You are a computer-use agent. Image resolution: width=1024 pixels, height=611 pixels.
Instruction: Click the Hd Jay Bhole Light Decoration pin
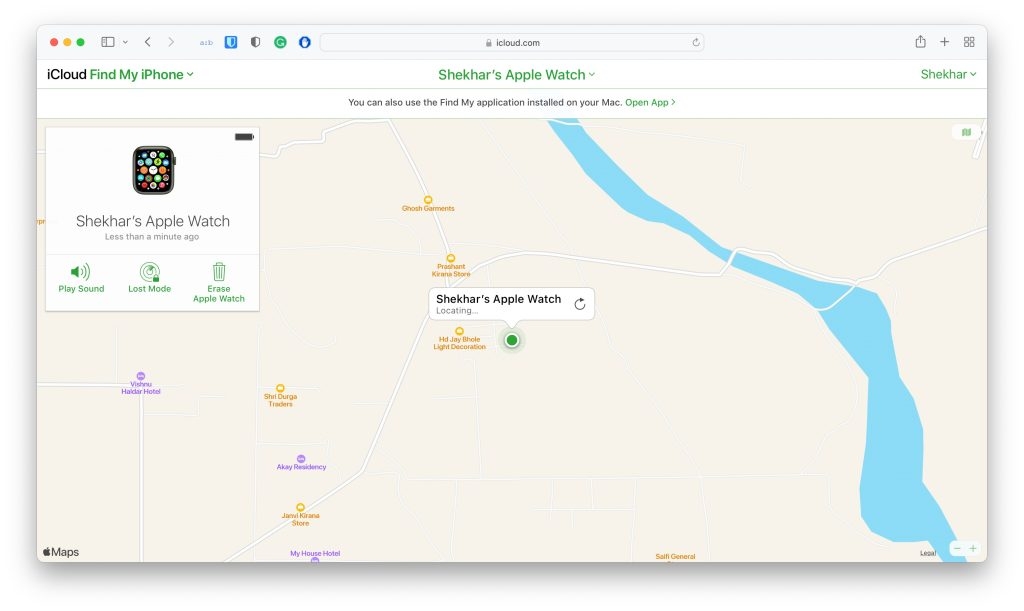459,331
